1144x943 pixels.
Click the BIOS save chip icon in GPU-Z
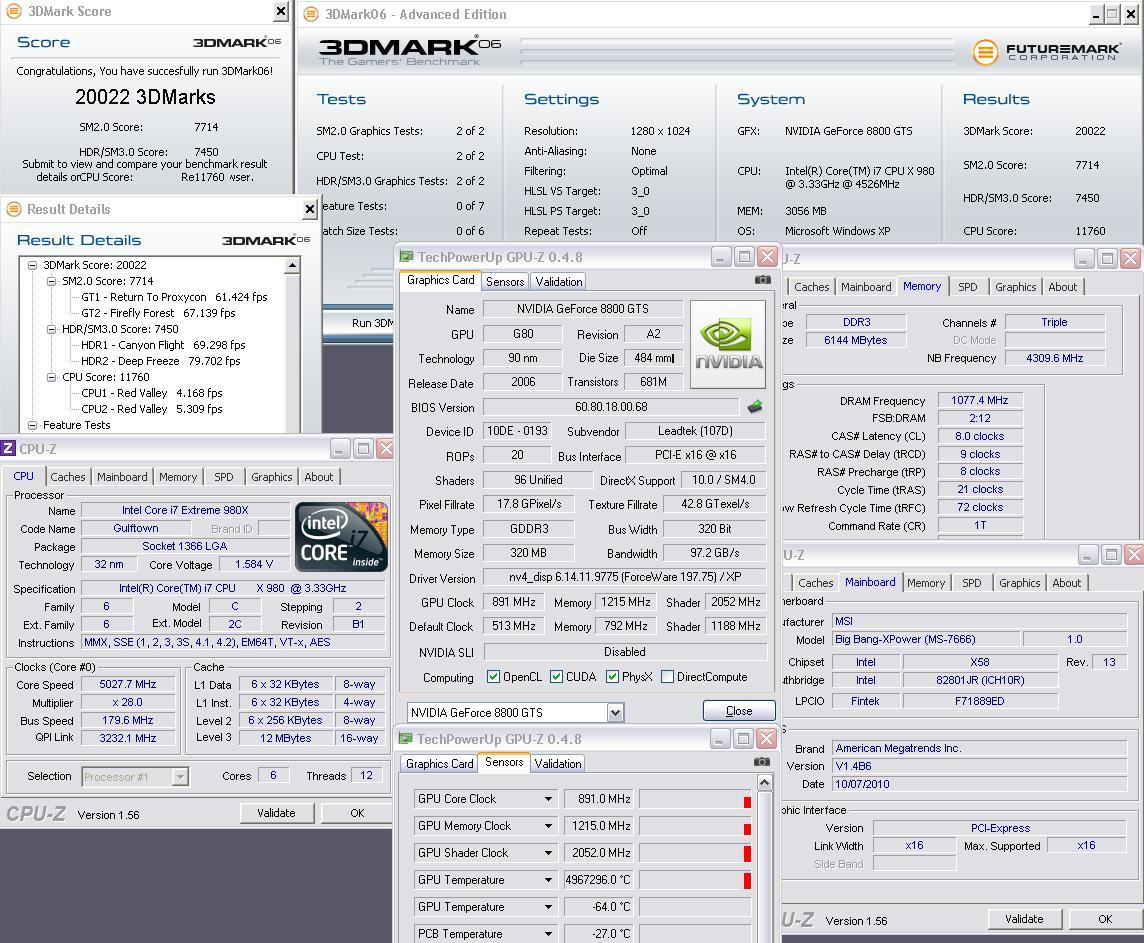point(754,406)
